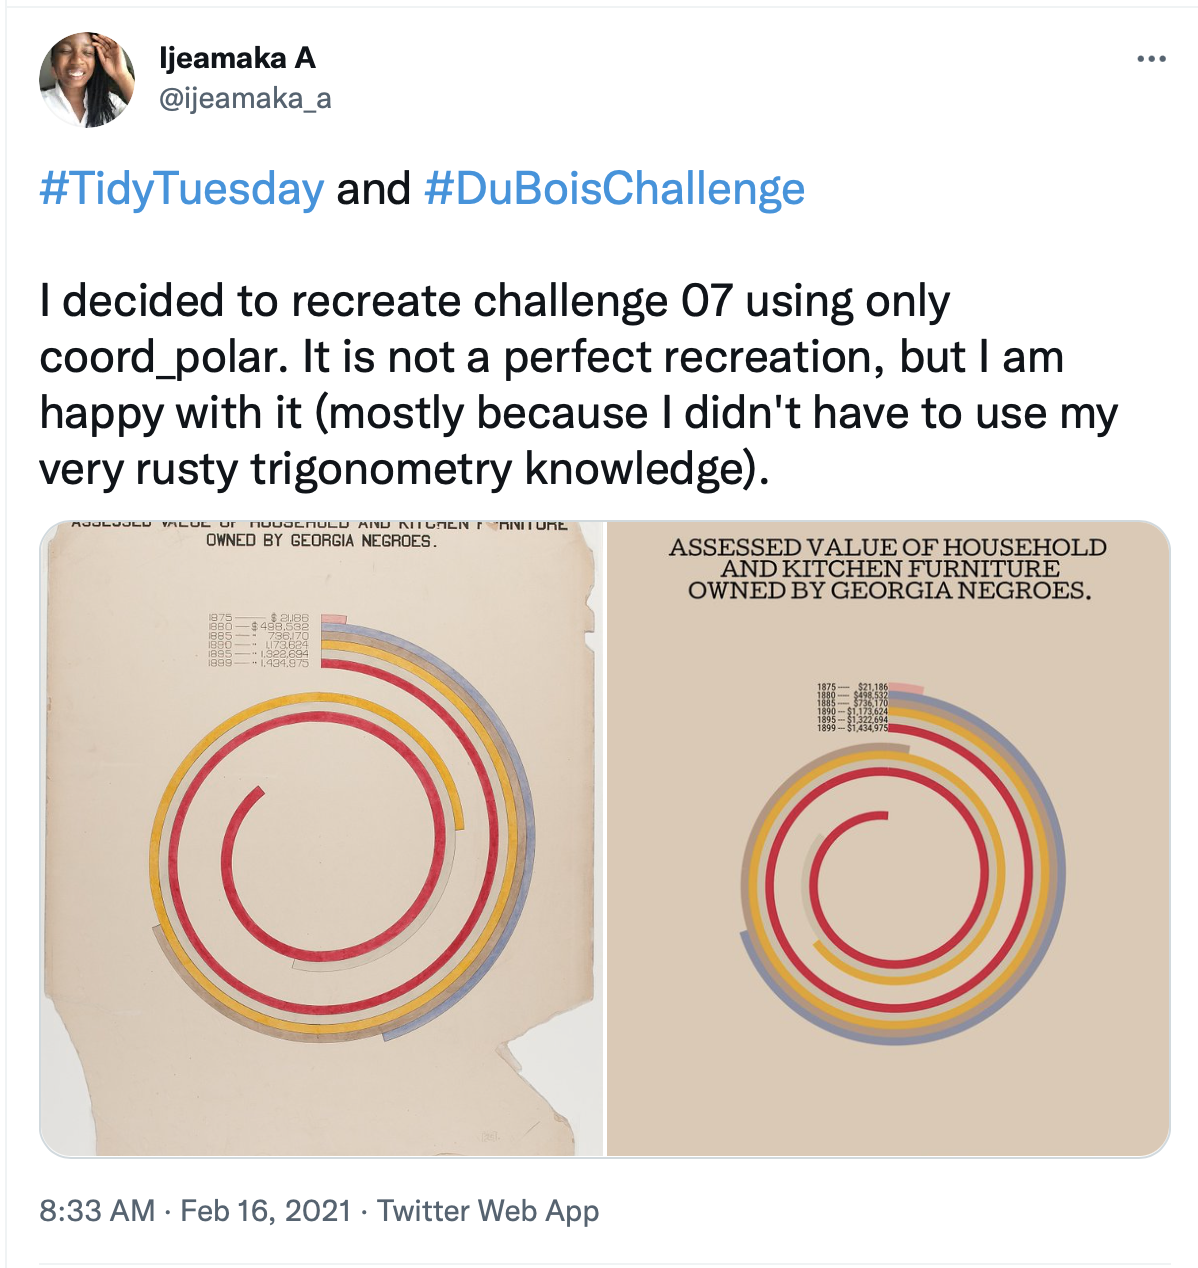
Task: Click the Feb 16, 2021 date
Action: (x=266, y=1211)
